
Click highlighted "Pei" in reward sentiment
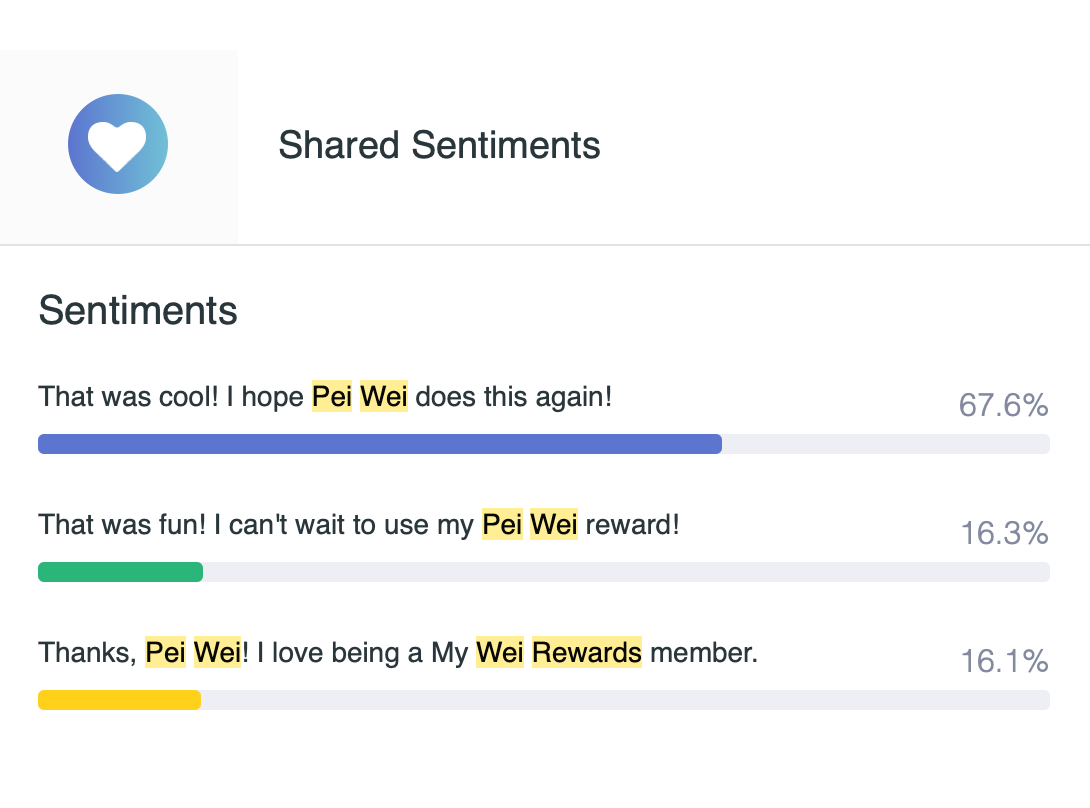[x=502, y=524]
